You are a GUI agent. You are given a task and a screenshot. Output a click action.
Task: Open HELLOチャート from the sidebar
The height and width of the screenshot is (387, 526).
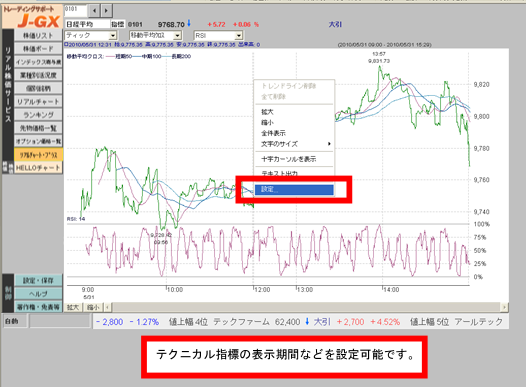[x=38, y=168]
